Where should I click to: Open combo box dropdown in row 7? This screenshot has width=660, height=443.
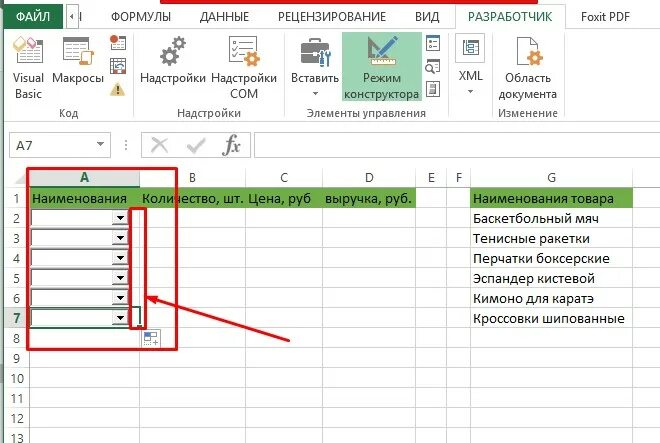tap(120, 318)
